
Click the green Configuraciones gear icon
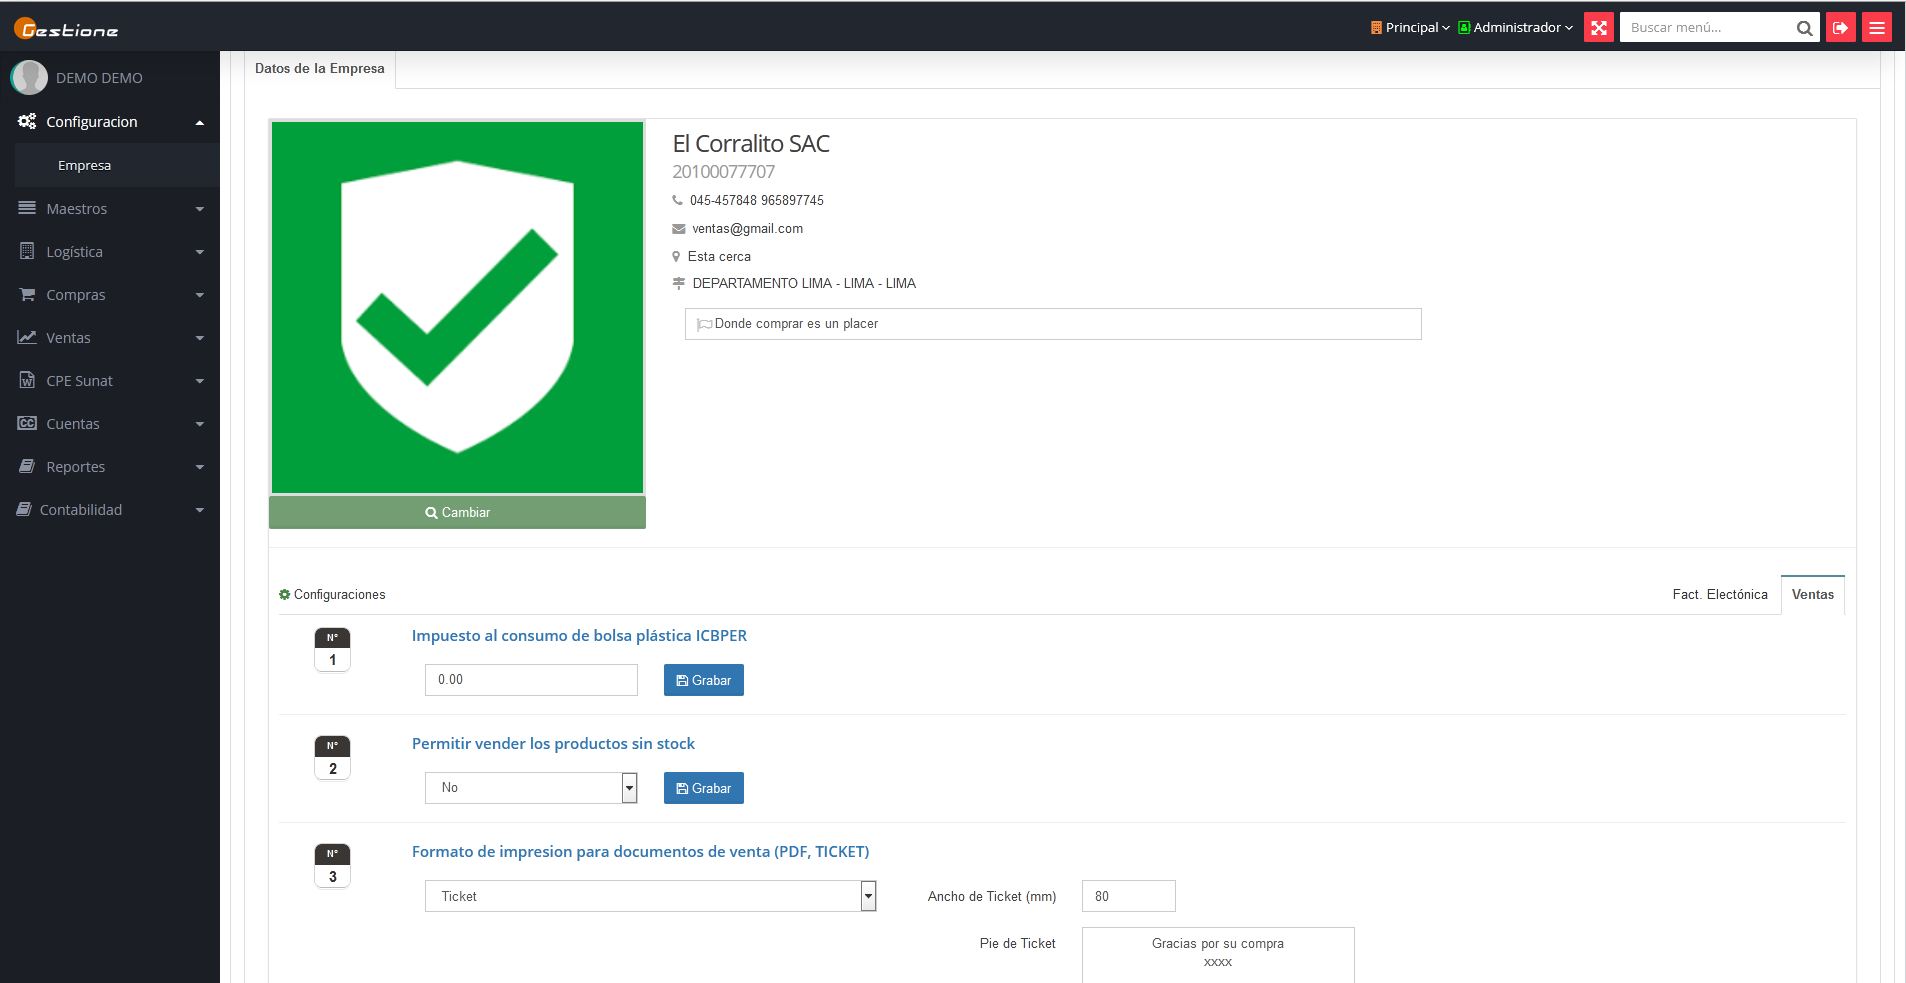(284, 594)
